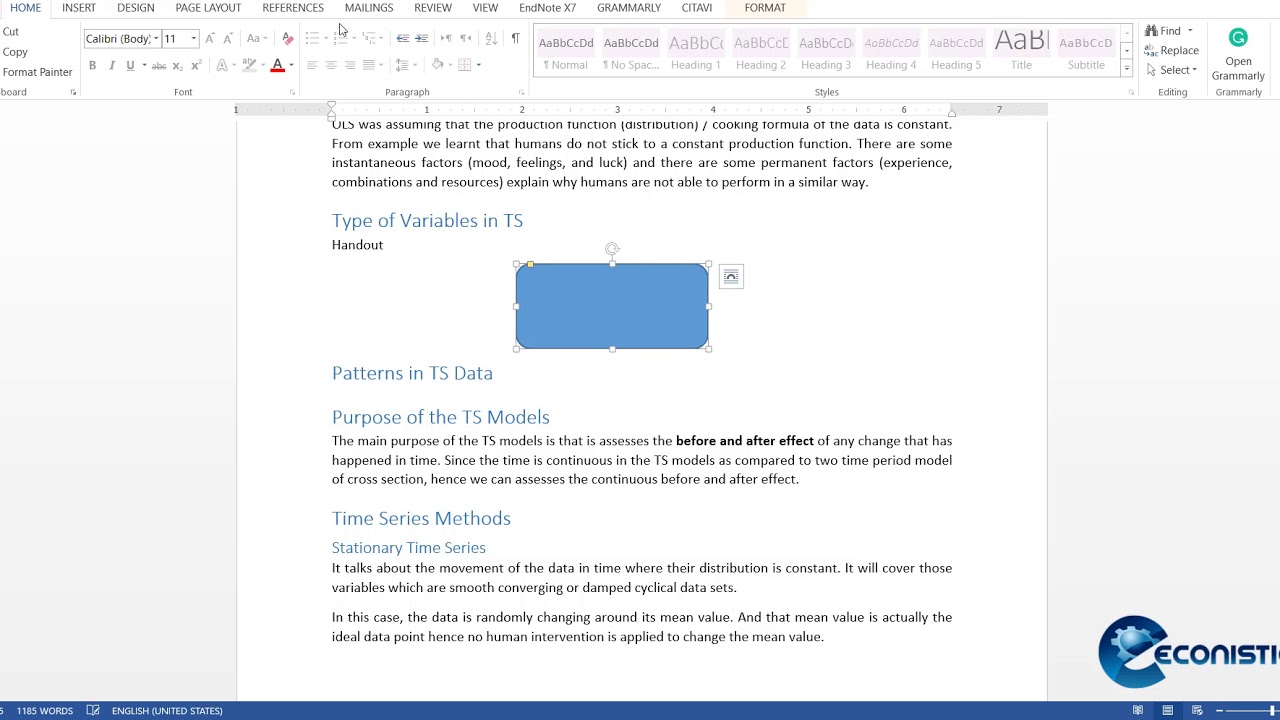Apply the Heading 1 style
The width and height of the screenshot is (1280, 720).
[x=696, y=52]
